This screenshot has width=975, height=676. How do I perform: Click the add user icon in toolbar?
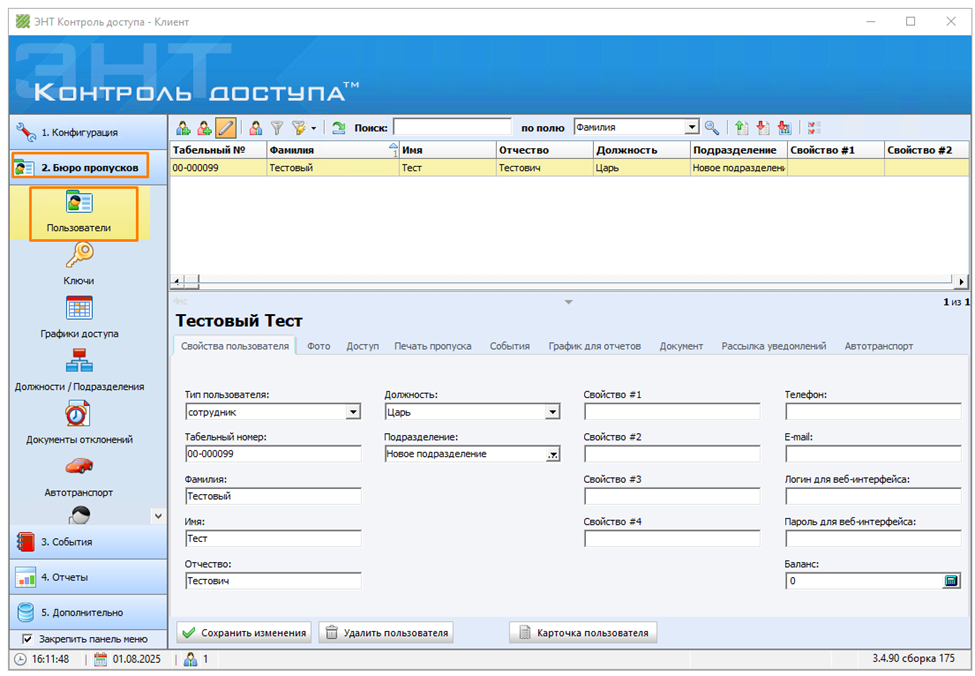(x=183, y=128)
